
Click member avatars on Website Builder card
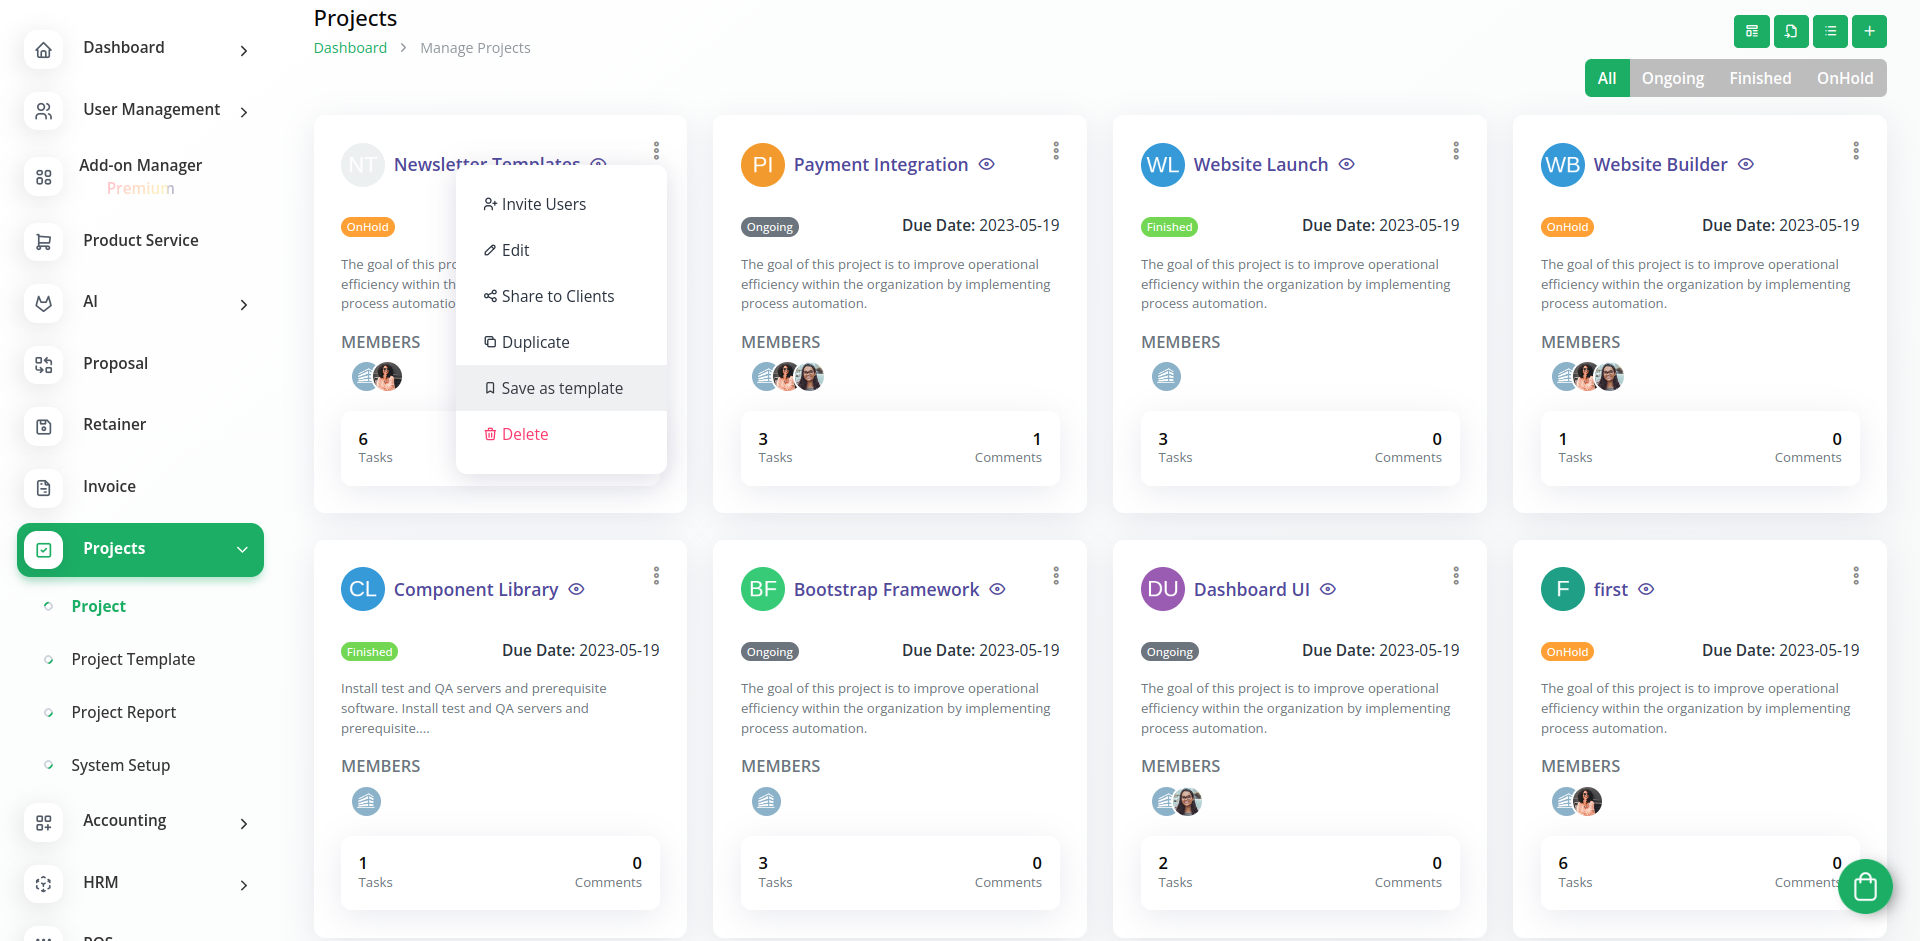click(1587, 377)
